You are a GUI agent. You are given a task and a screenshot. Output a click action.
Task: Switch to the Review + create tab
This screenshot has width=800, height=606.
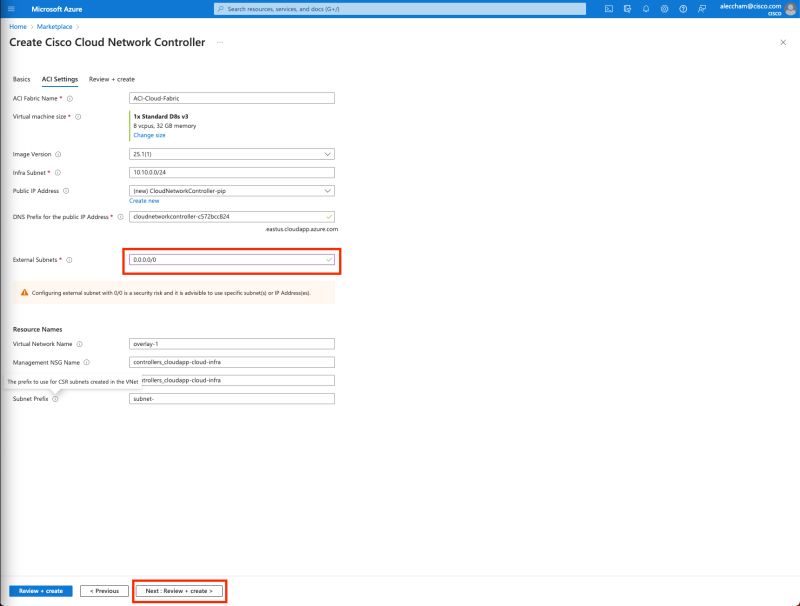coord(111,79)
